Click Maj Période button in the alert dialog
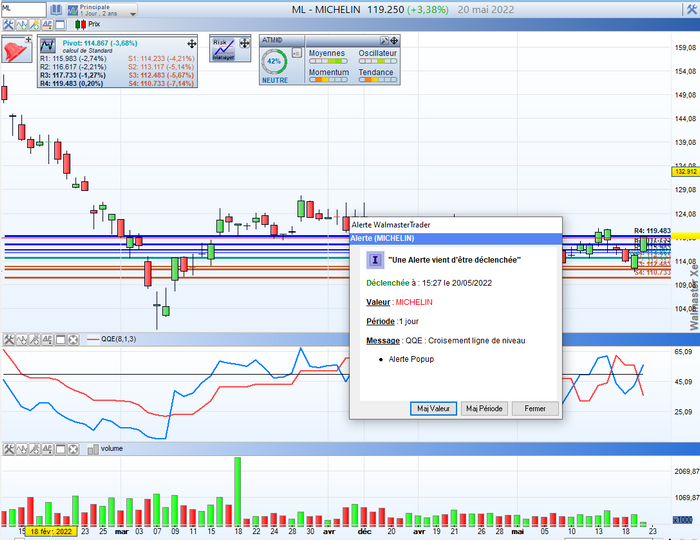This screenshot has width=700, height=540. coord(484,408)
